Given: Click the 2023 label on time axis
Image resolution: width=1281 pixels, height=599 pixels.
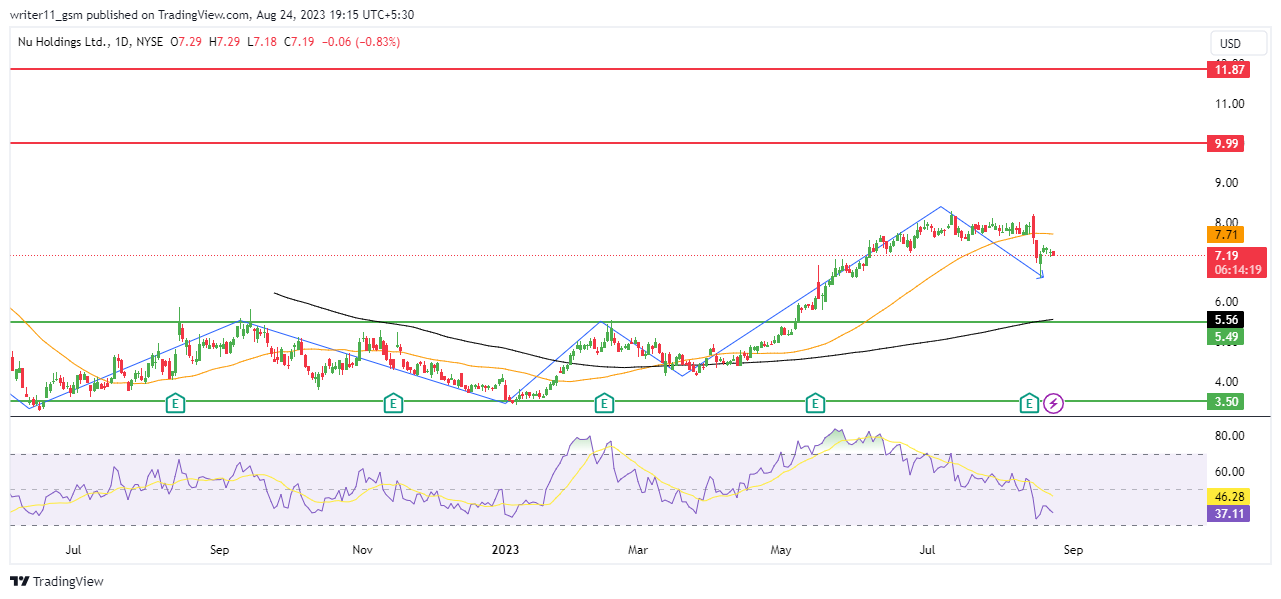Looking at the screenshot, I should click(x=505, y=549).
